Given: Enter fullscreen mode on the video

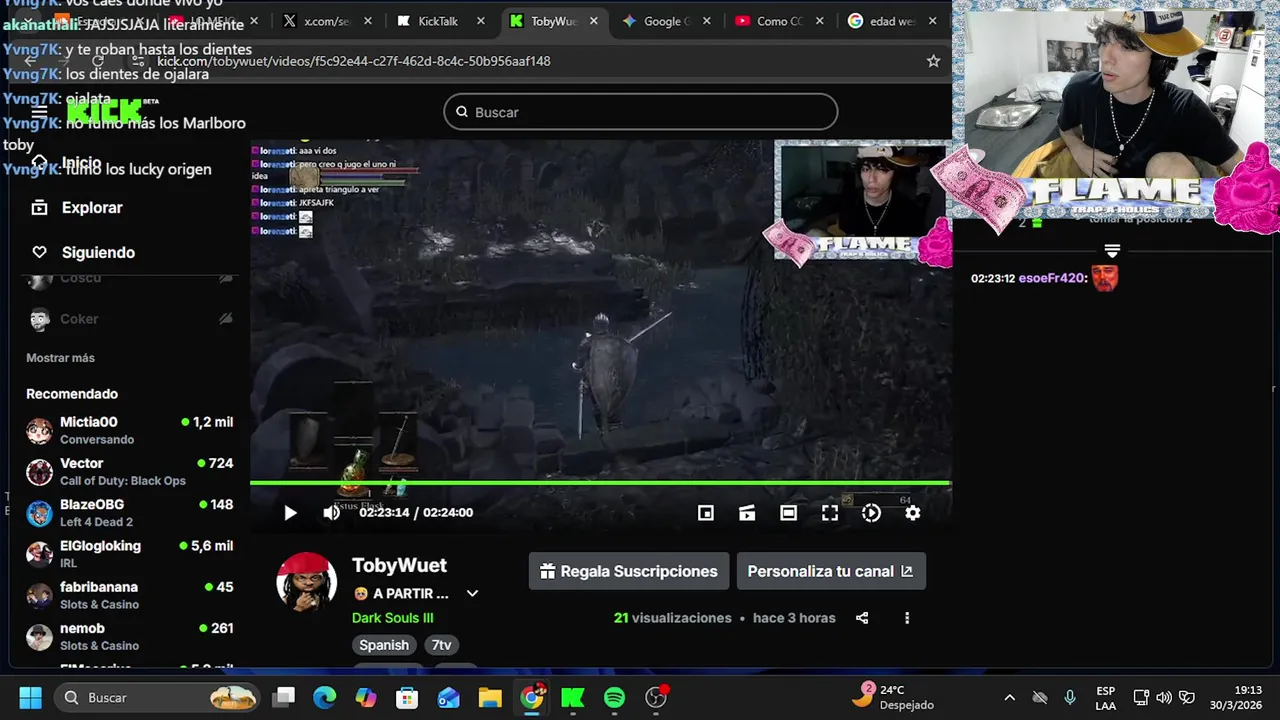Looking at the screenshot, I should pos(830,513).
